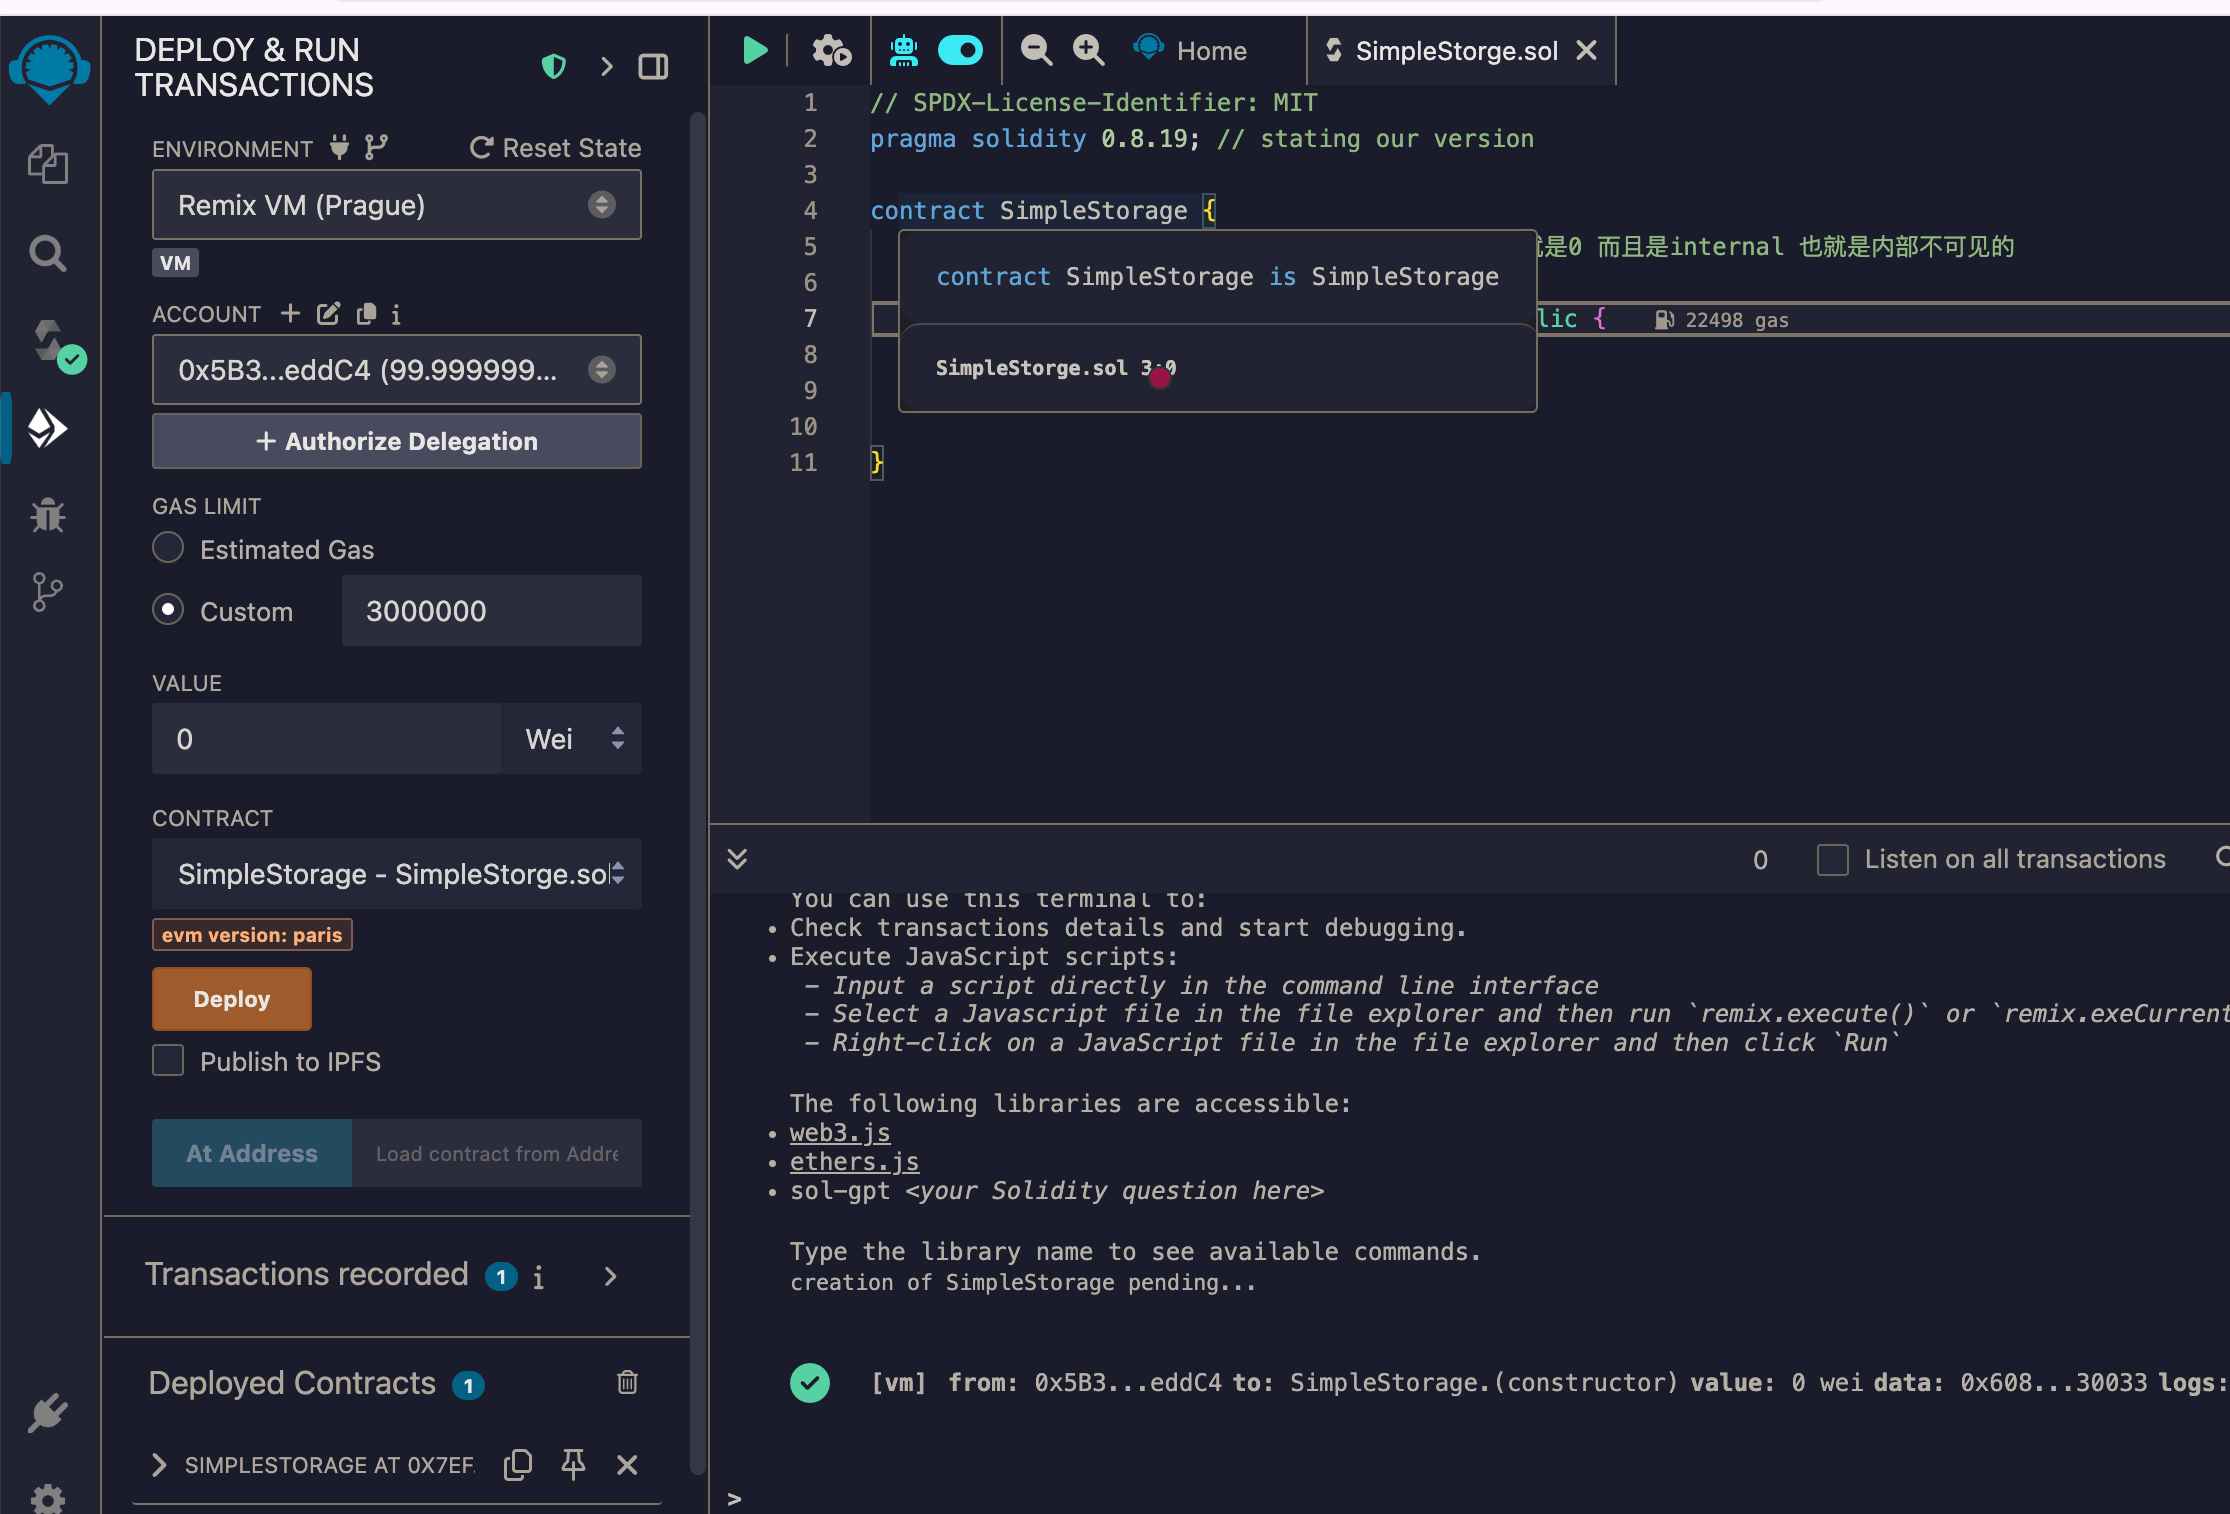Click the green Run script play icon
The width and height of the screenshot is (2230, 1514).
pyautogui.click(x=755, y=50)
